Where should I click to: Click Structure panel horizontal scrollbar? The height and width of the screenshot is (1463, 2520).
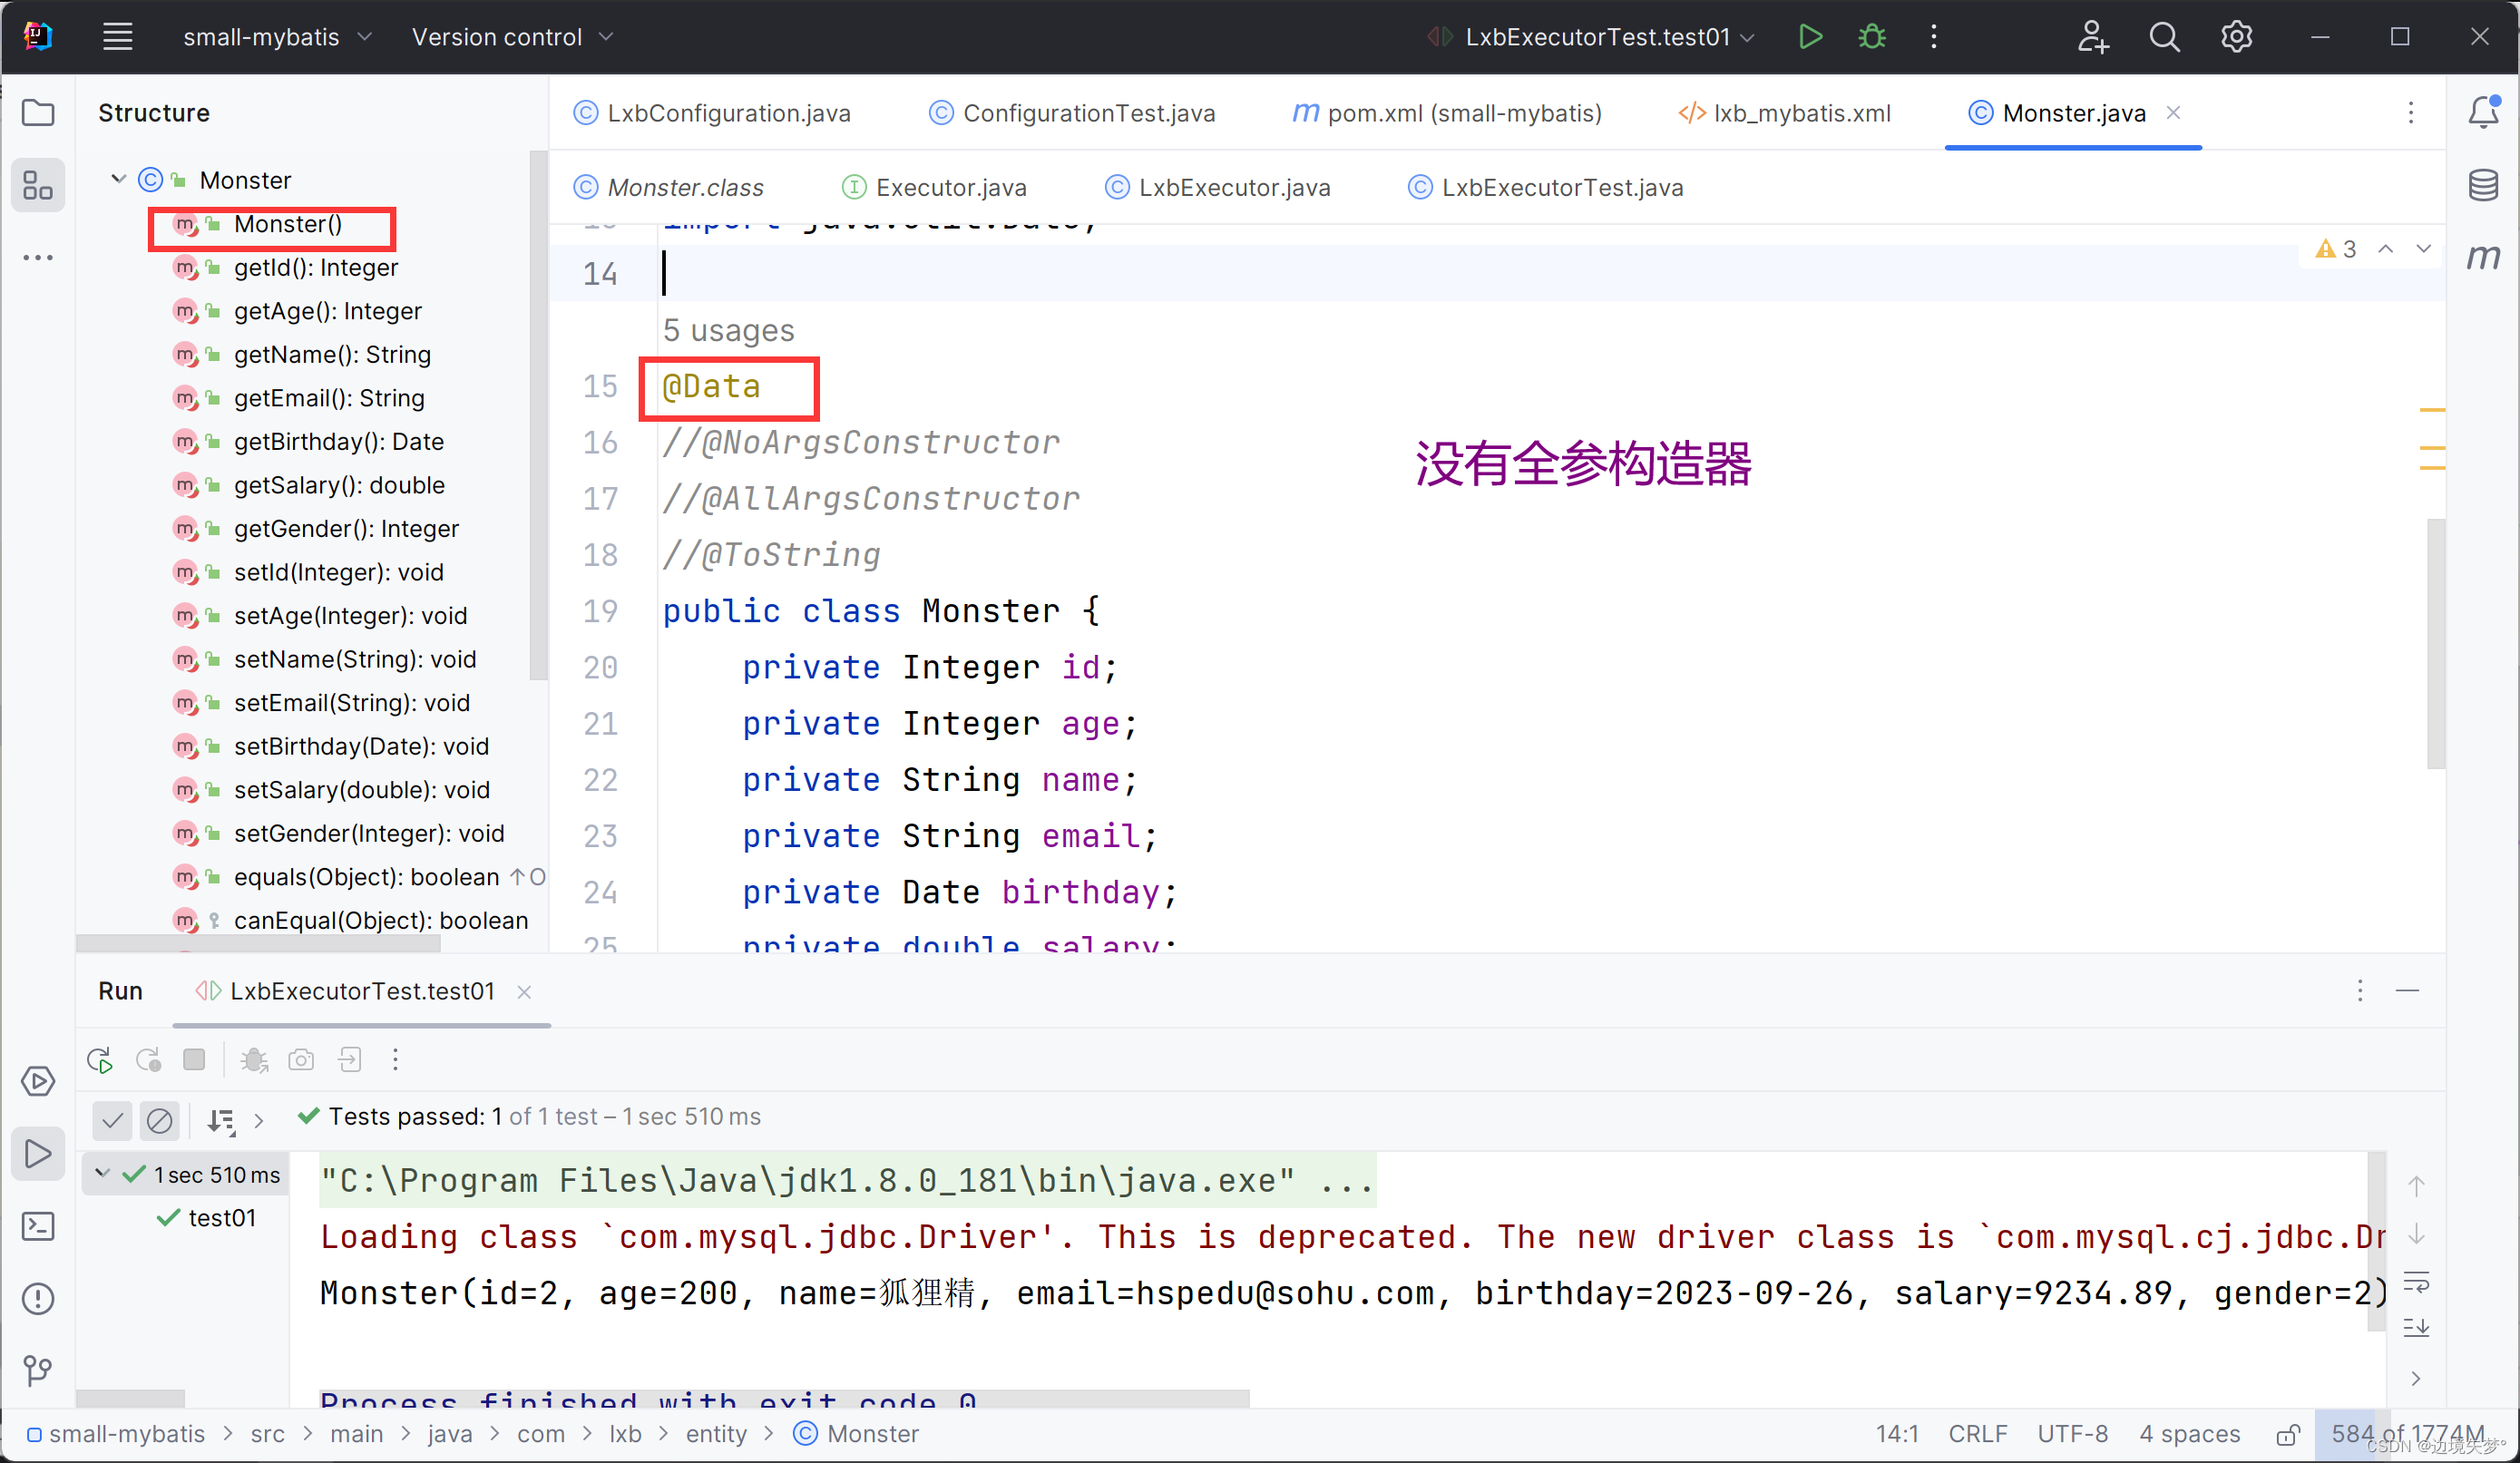258,942
